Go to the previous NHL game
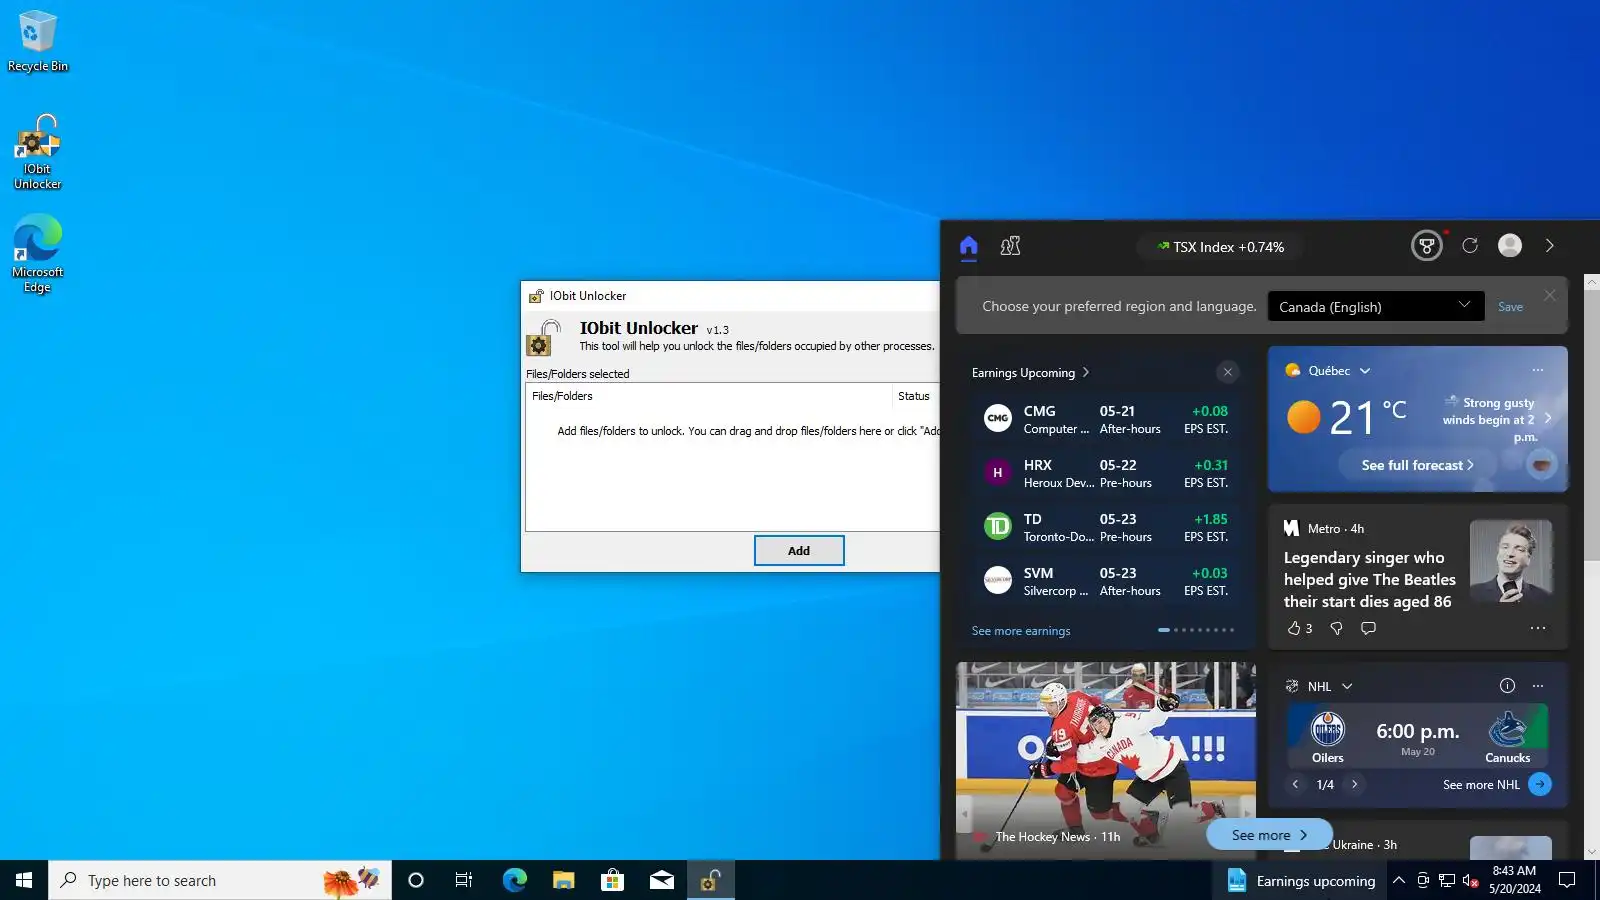1600x900 pixels. point(1296,785)
